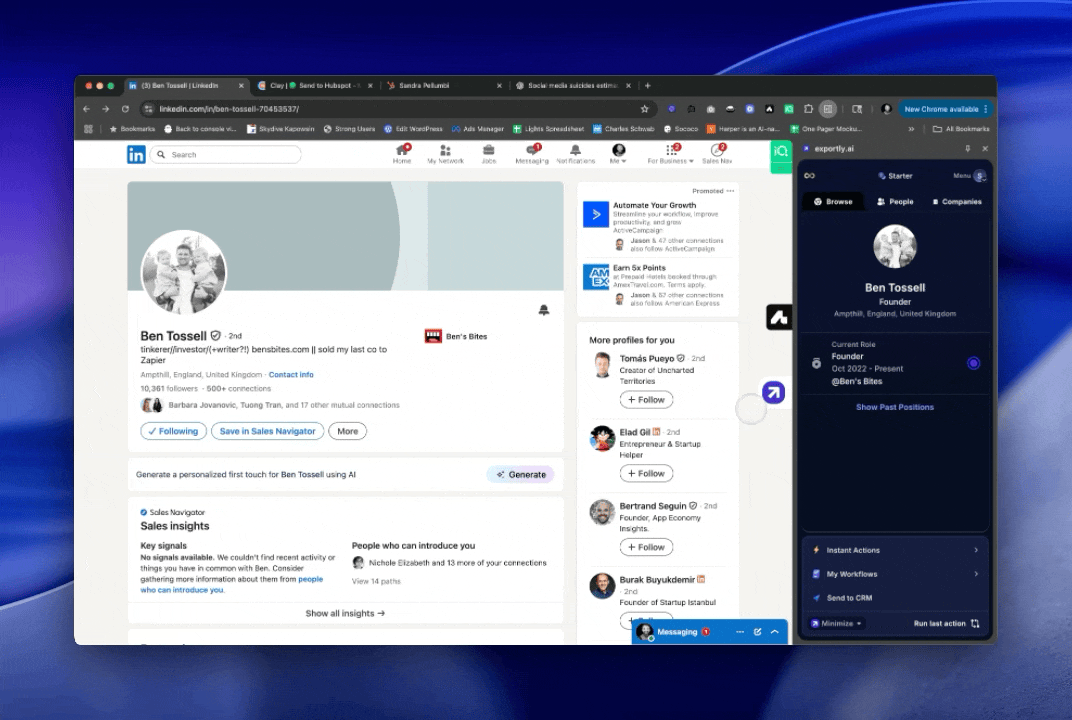This screenshot has height=720, width=1072.
Task: Open the LinkedIn home logo
Action: point(136,155)
